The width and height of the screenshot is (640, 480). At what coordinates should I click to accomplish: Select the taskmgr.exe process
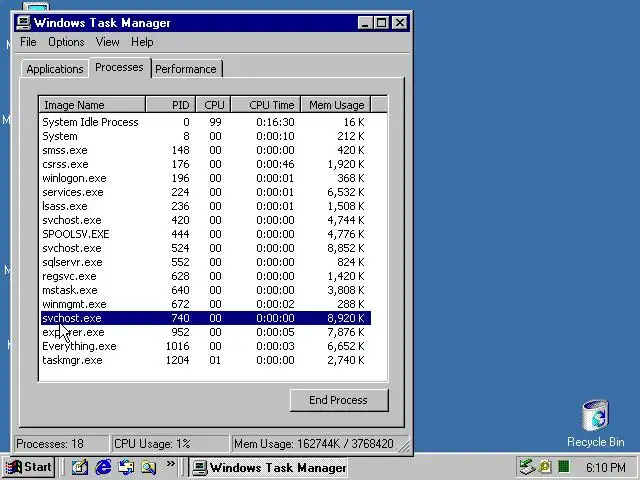206,360
